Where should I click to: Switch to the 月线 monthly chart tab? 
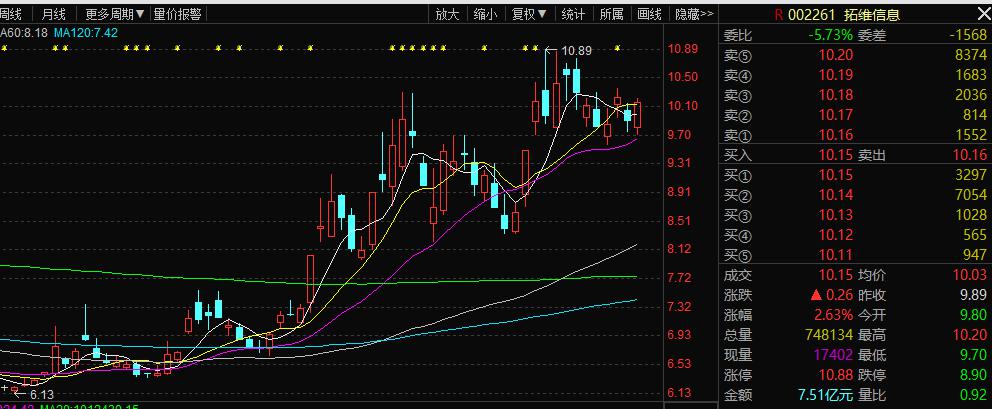coord(53,14)
